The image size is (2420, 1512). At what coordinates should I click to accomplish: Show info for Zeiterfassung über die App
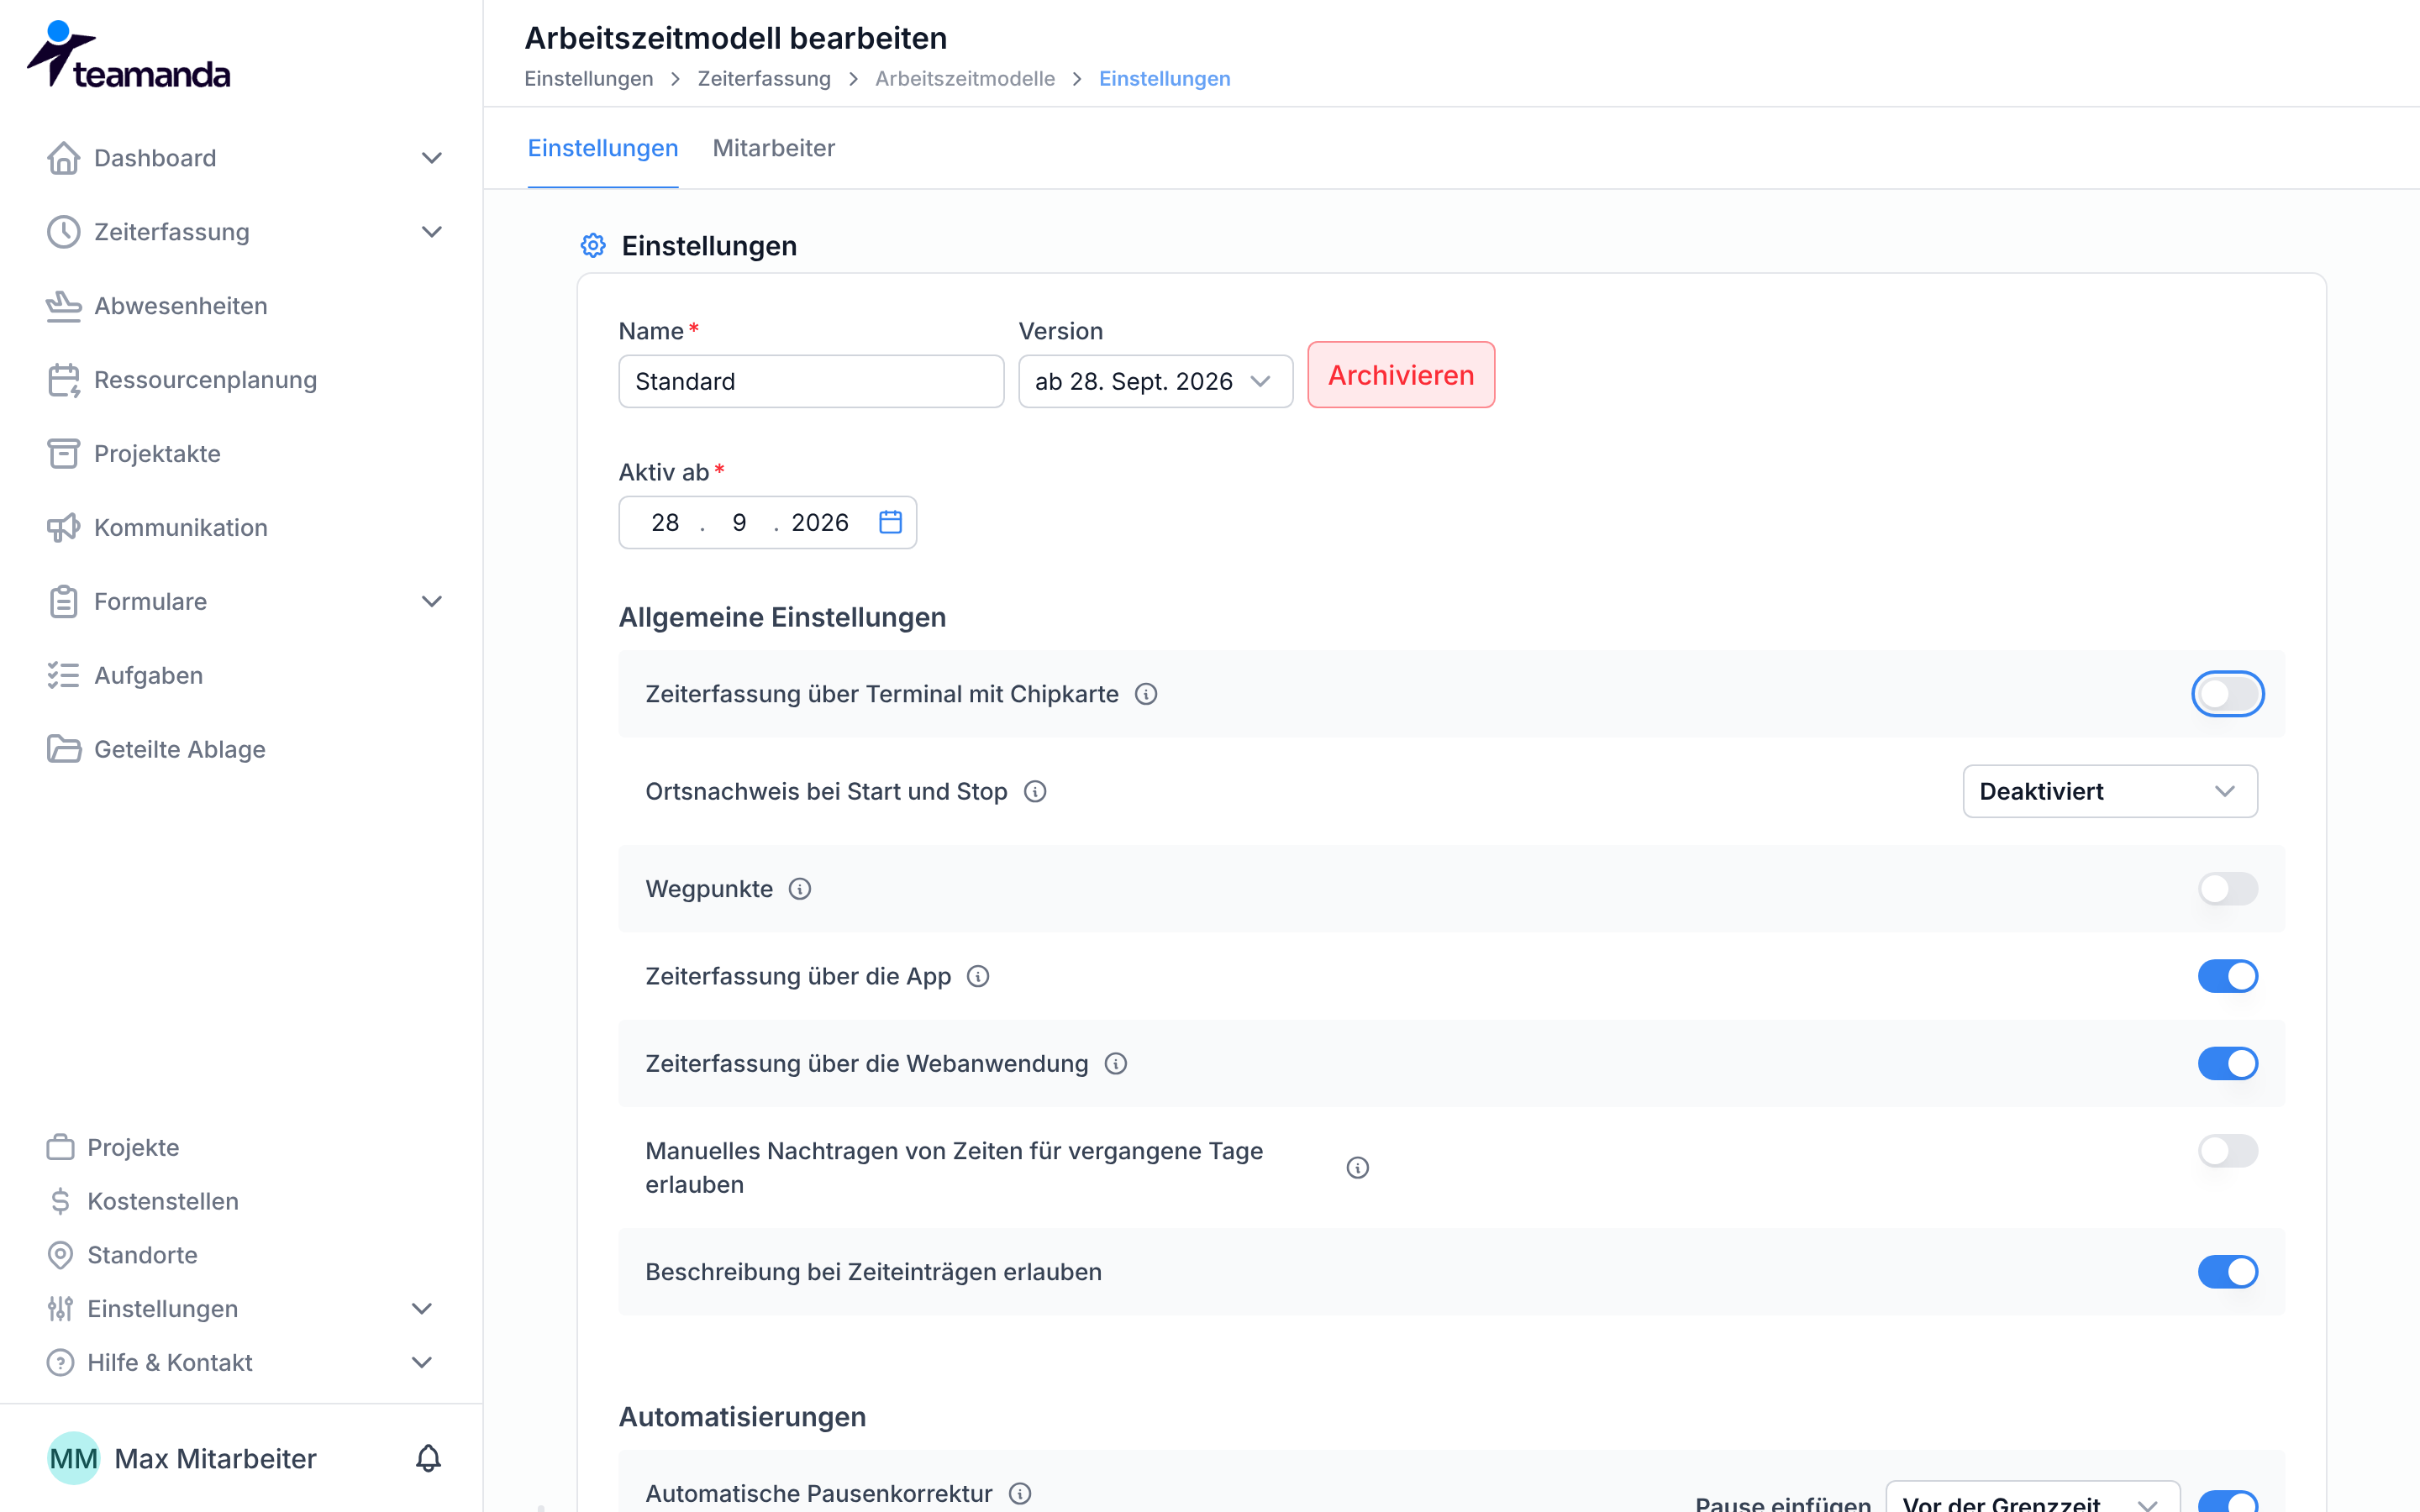(978, 976)
